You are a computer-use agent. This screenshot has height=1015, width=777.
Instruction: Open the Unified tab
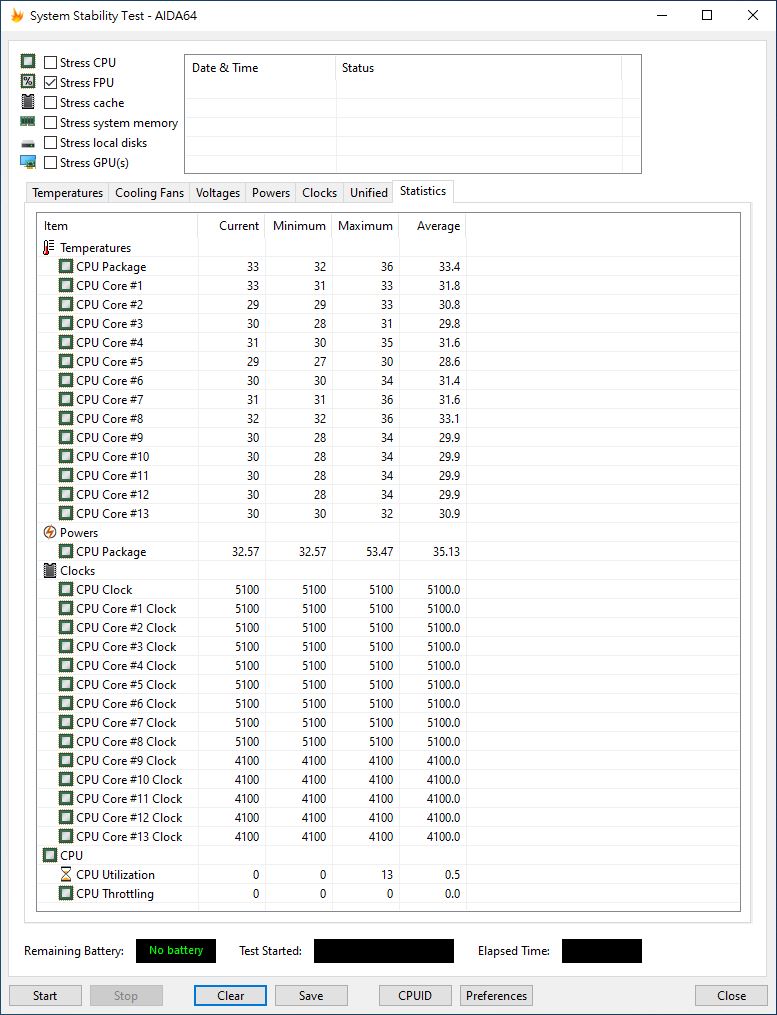pos(368,193)
